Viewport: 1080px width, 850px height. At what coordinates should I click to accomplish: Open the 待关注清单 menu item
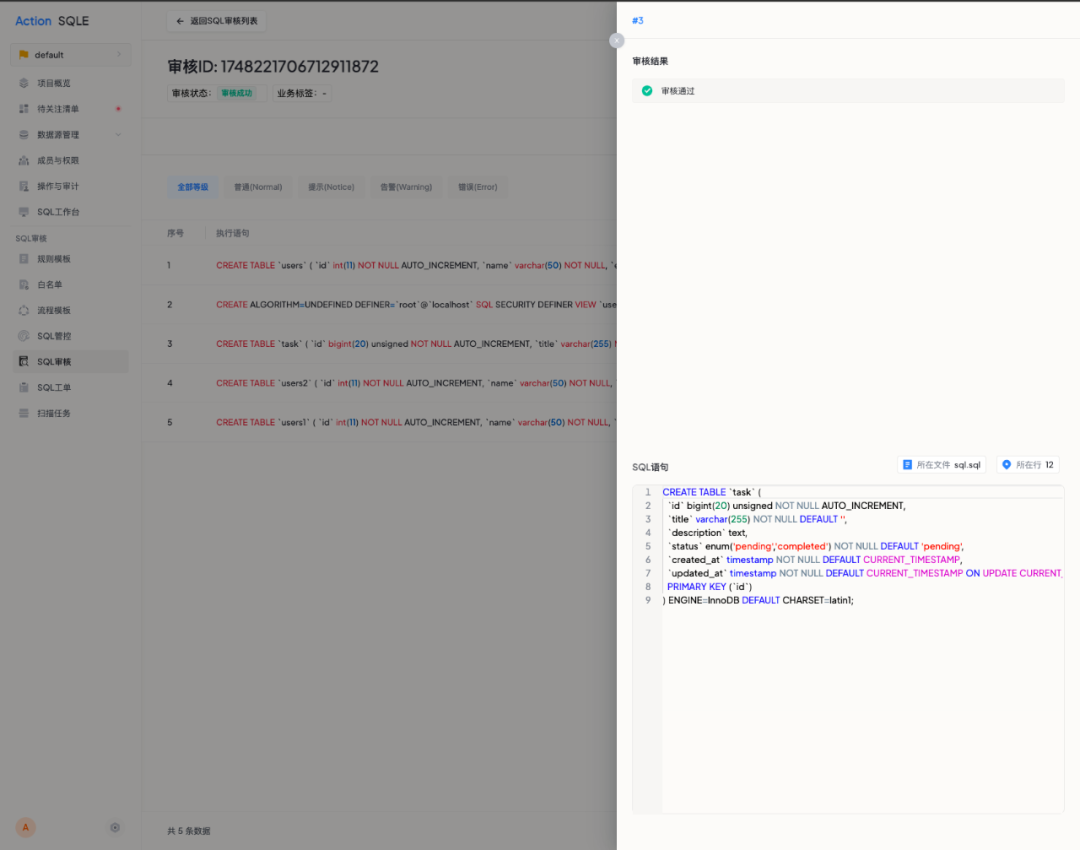click(70, 109)
